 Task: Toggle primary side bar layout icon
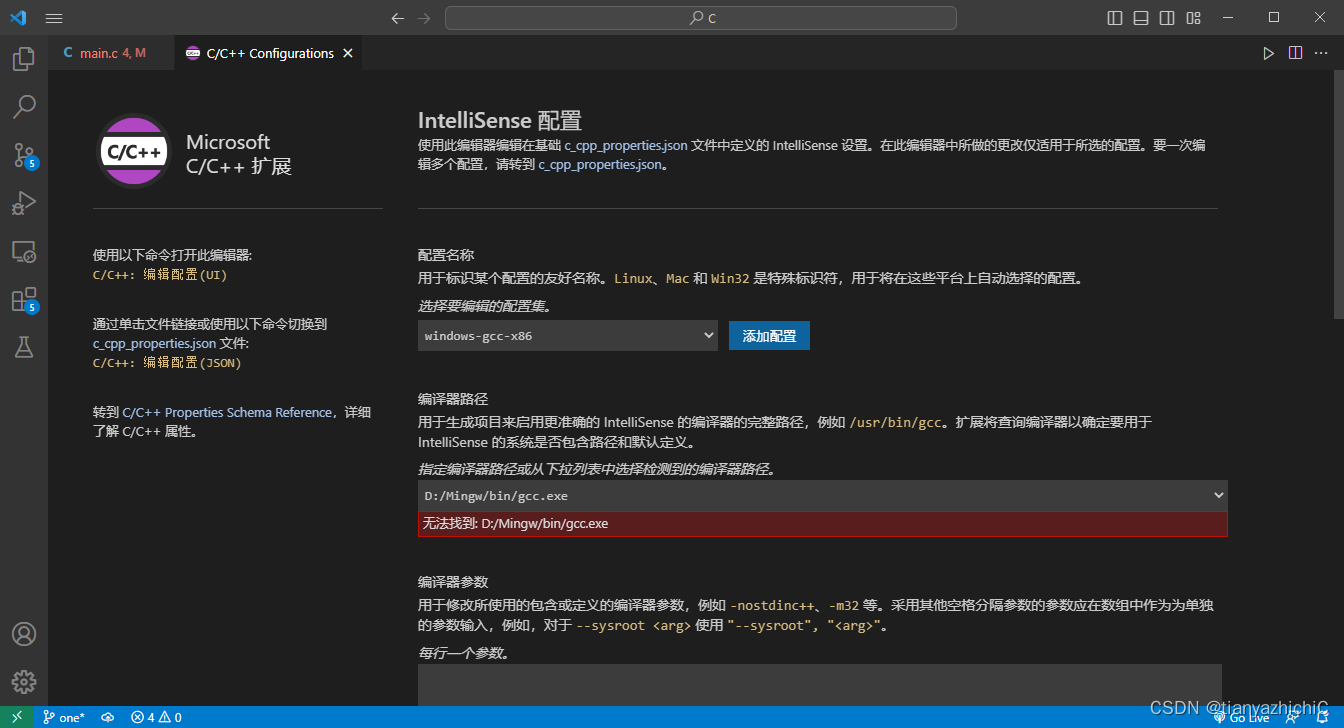(1115, 18)
